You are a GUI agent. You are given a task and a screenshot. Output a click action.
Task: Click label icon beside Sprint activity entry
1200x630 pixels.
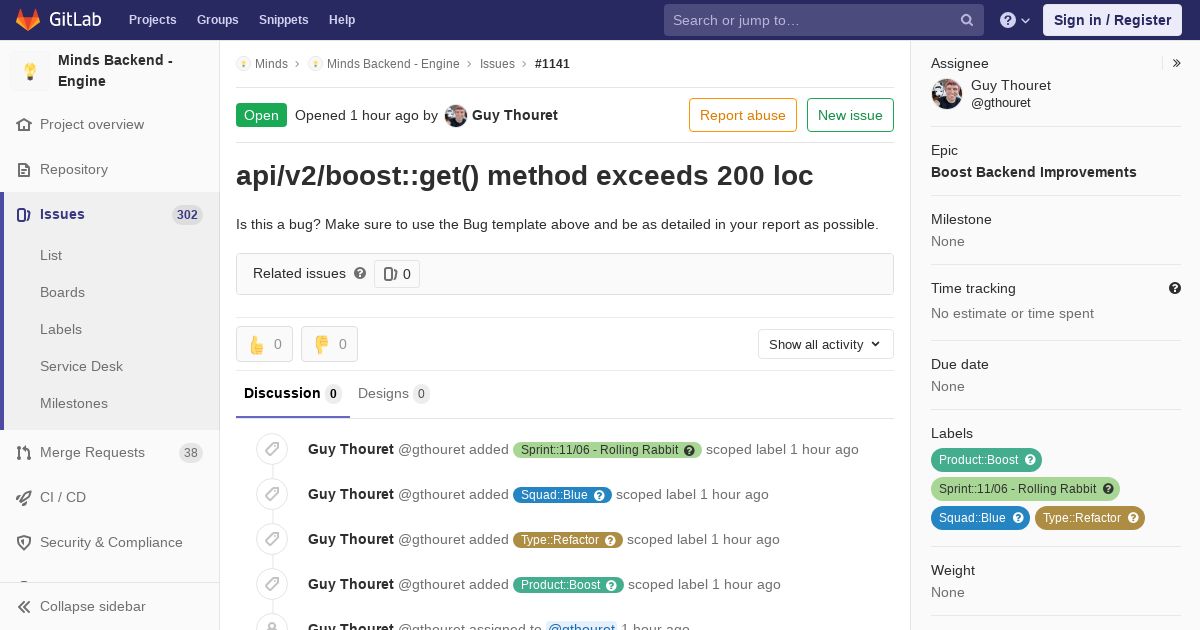272,449
